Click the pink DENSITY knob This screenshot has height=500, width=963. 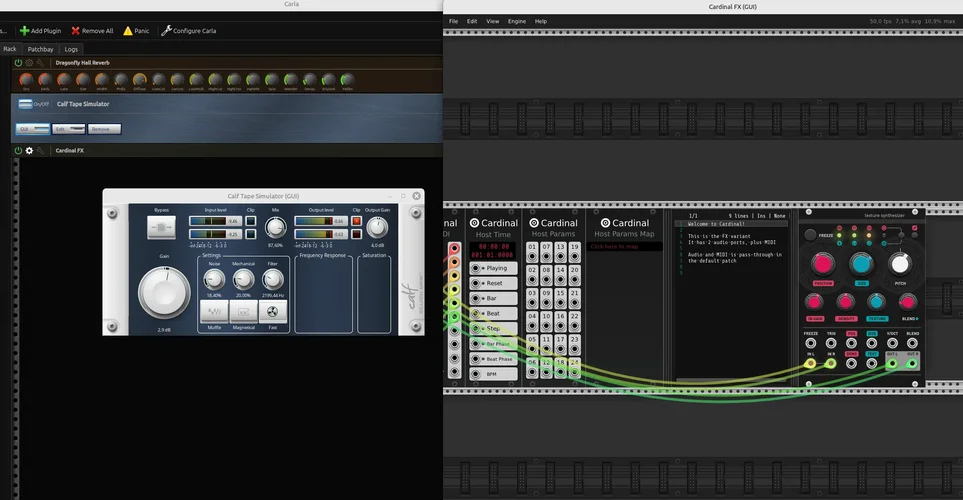(x=846, y=302)
